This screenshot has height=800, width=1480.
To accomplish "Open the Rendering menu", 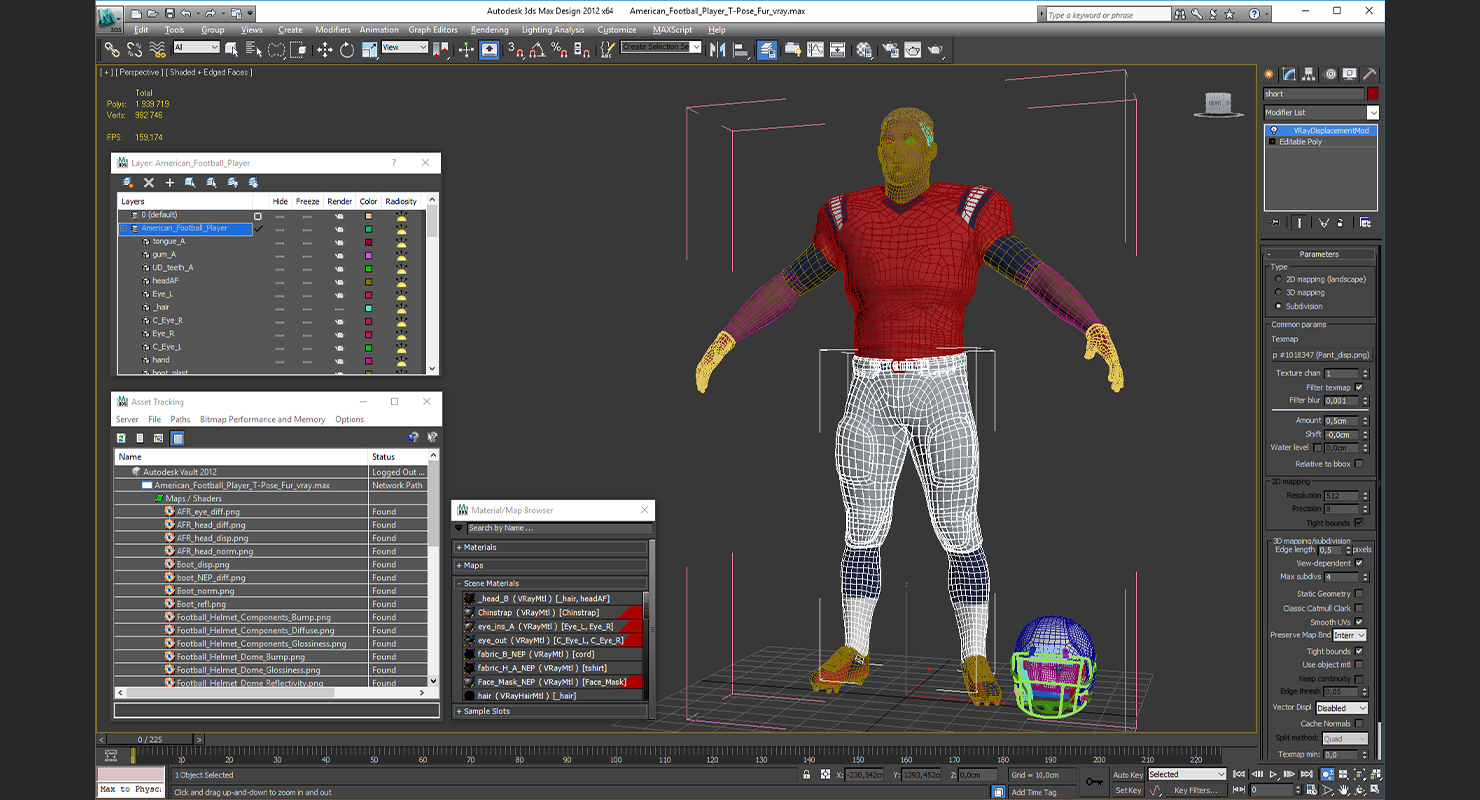I will tap(489, 30).
